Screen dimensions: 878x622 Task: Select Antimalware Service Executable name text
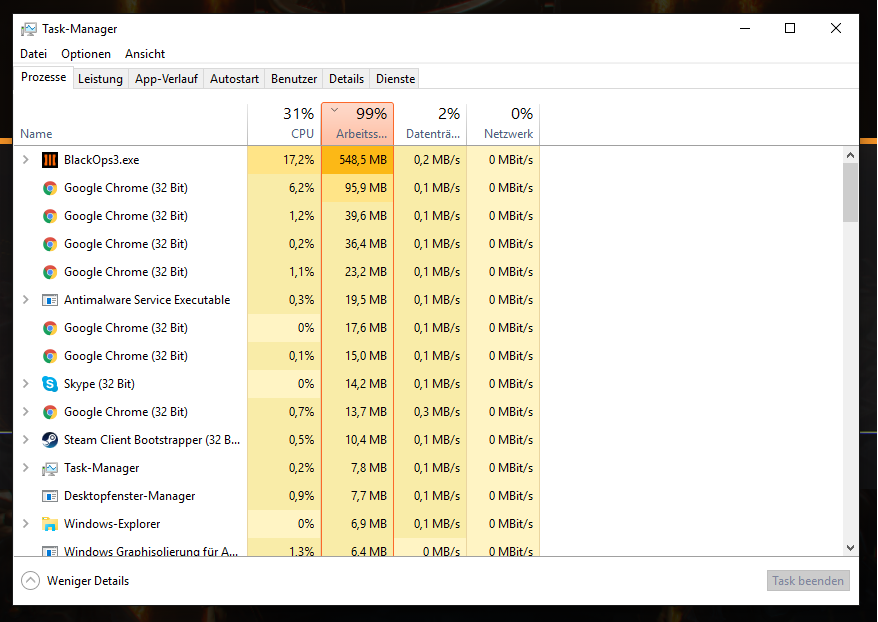[x=147, y=300]
